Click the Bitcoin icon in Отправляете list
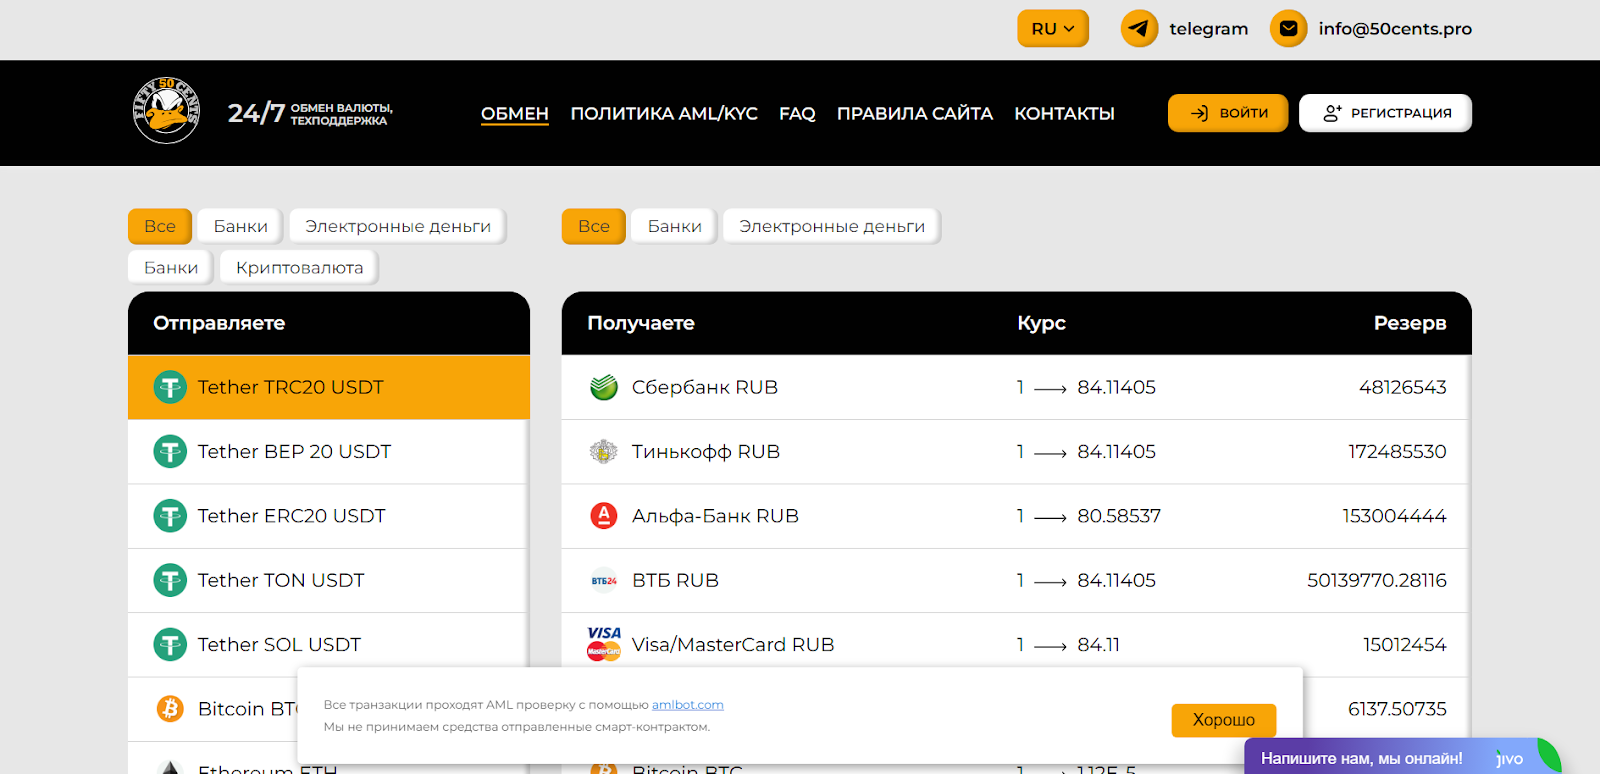1600x774 pixels. coord(170,709)
